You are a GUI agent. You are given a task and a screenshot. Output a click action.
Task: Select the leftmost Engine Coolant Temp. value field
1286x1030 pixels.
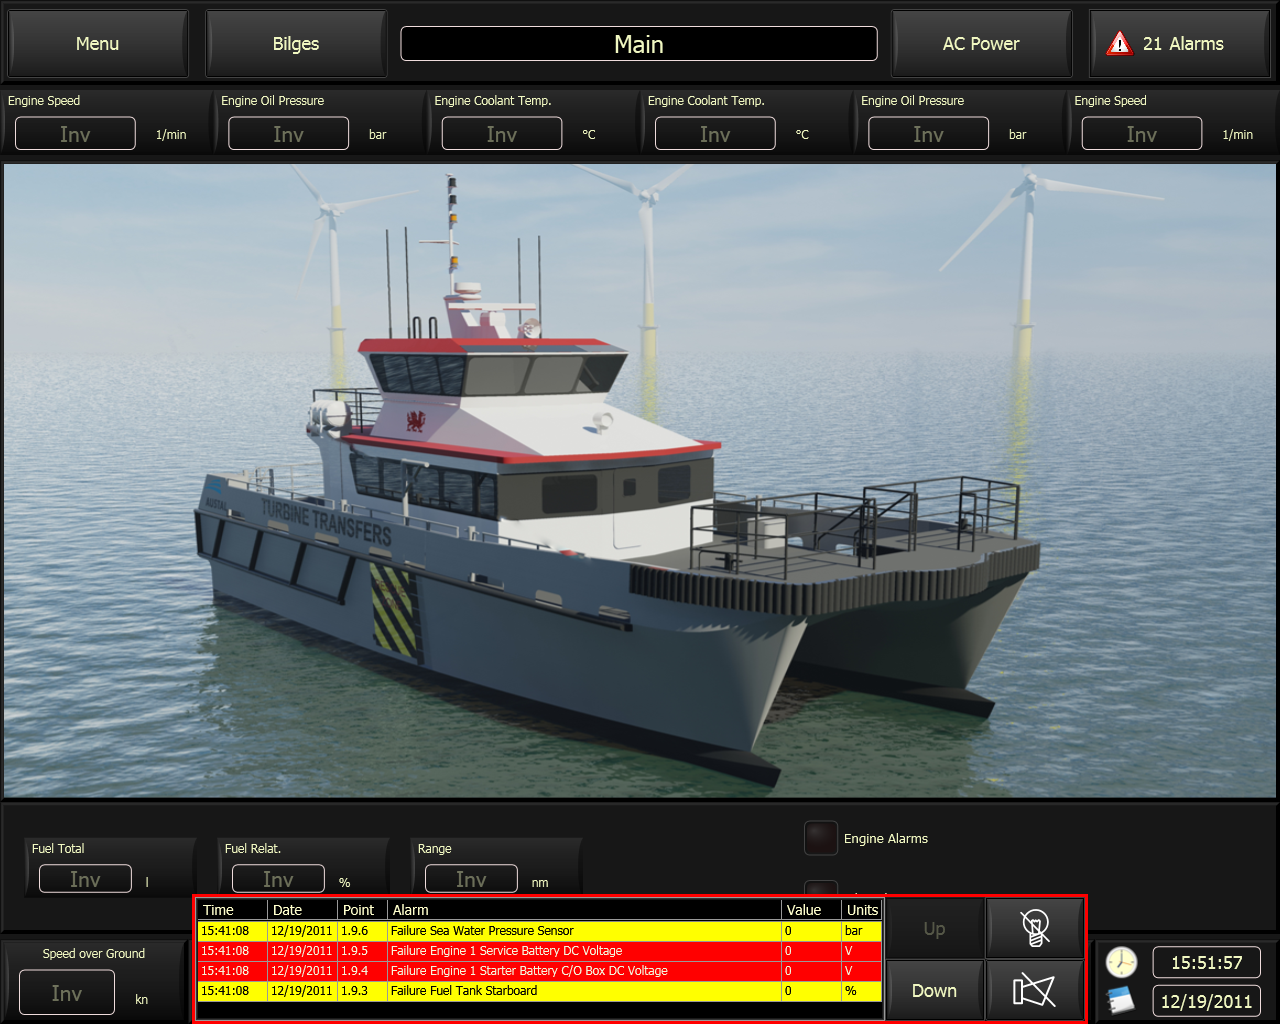[x=502, y=134]
